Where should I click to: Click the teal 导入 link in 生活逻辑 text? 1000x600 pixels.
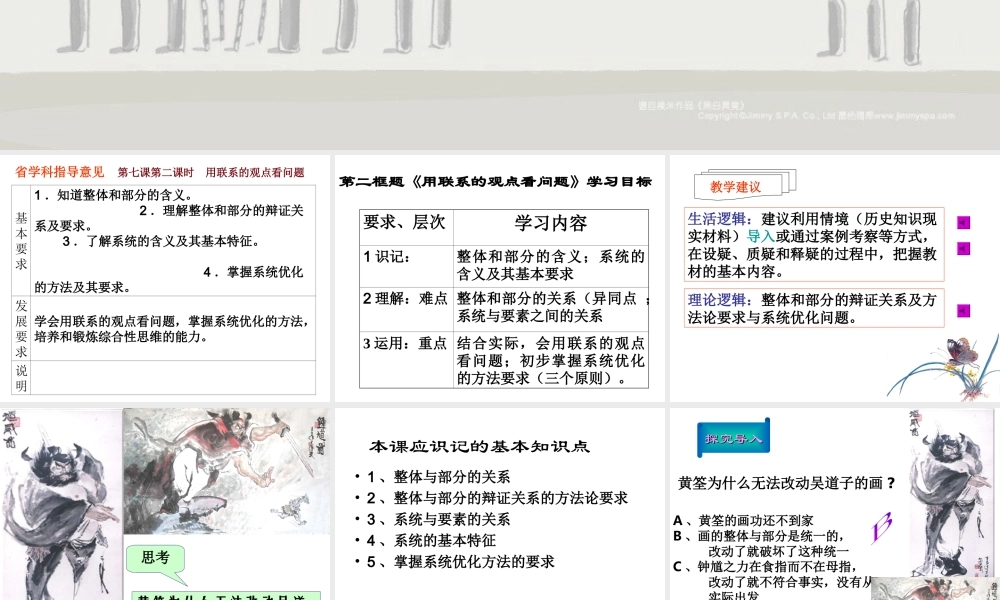coord(760,237)
